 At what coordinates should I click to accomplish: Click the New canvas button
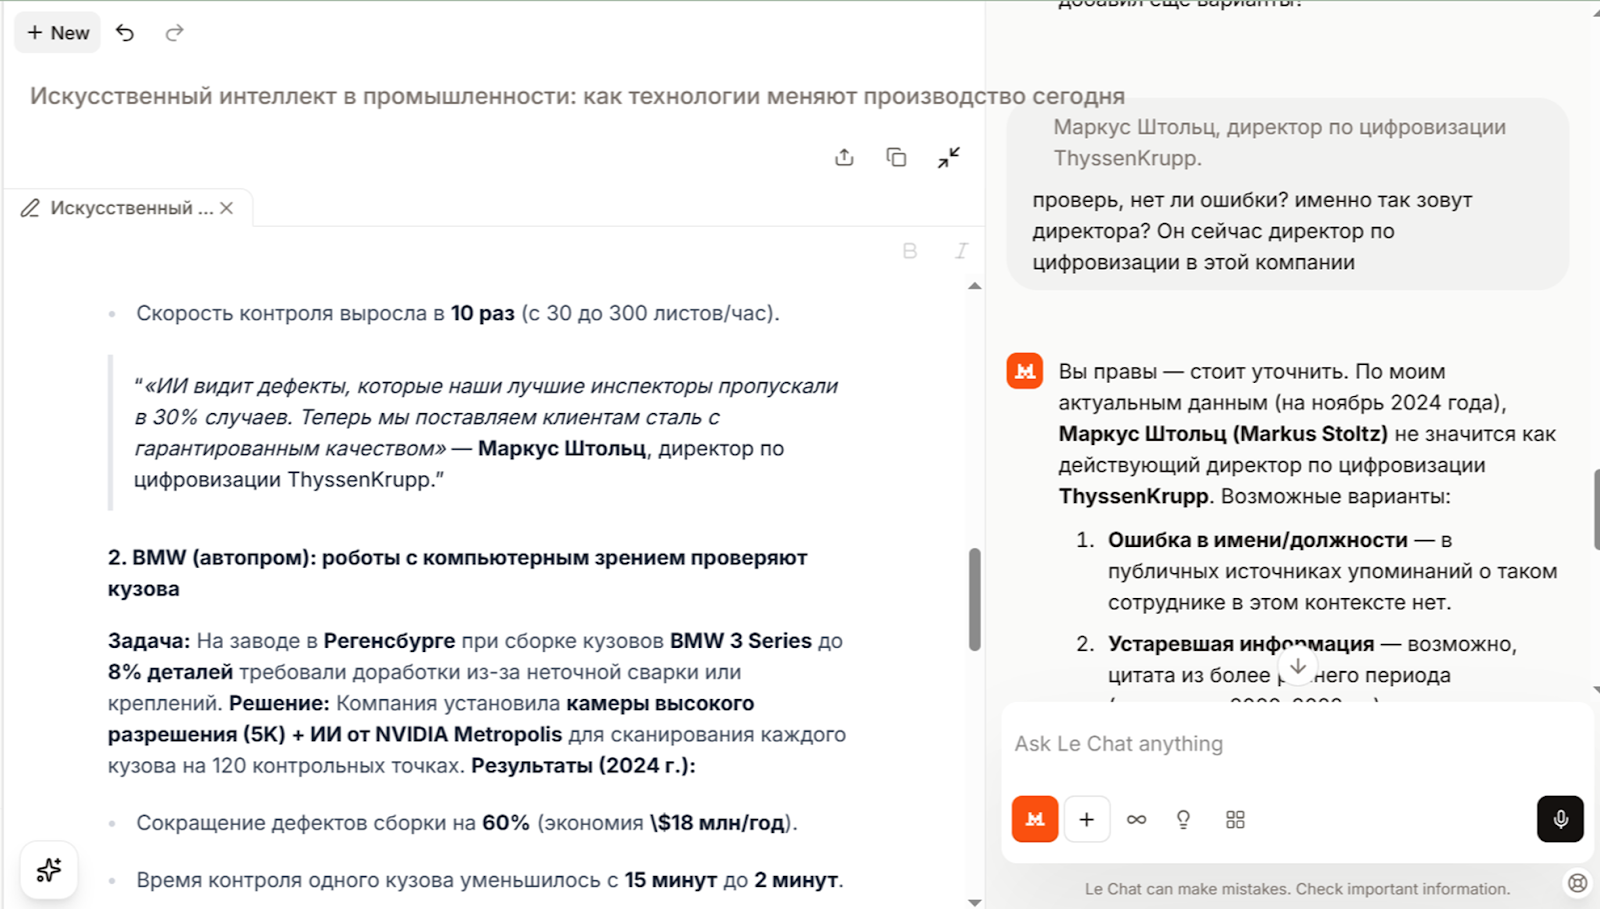pos(58,33)
